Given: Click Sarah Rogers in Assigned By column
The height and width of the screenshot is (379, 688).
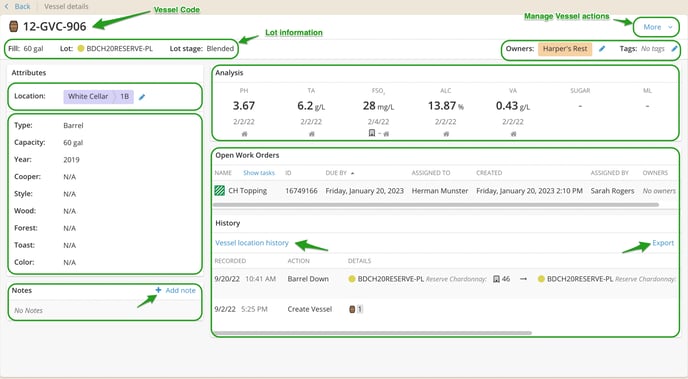Looking at the screenshot, I should (x=612, y=191).
